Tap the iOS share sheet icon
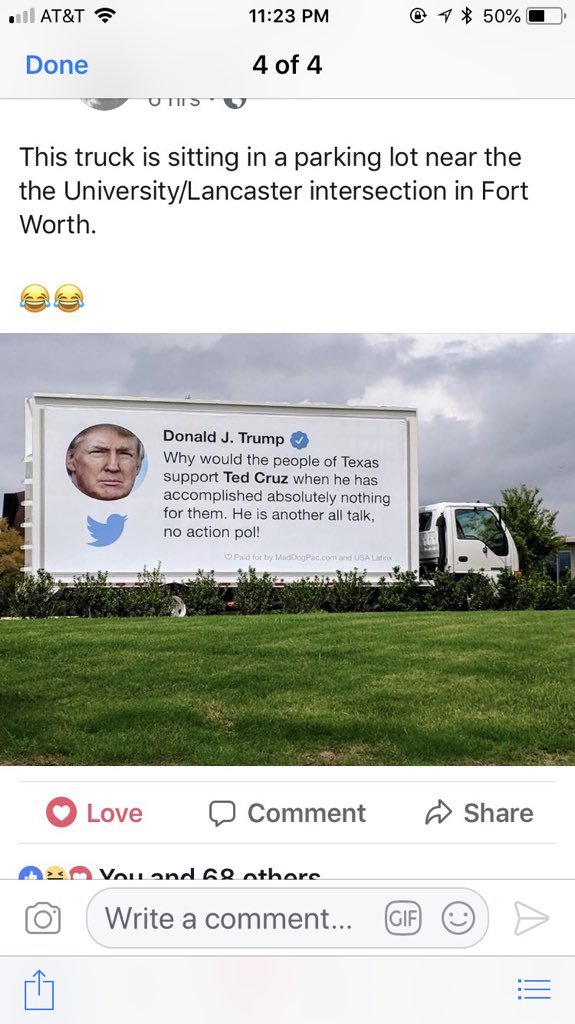Viewport: 575px width, 1024px height. [39, 989]
